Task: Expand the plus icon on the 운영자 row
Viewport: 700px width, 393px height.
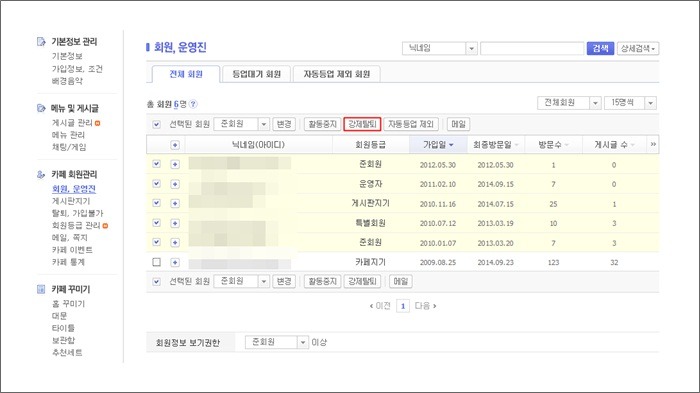Action: (175, 184)
